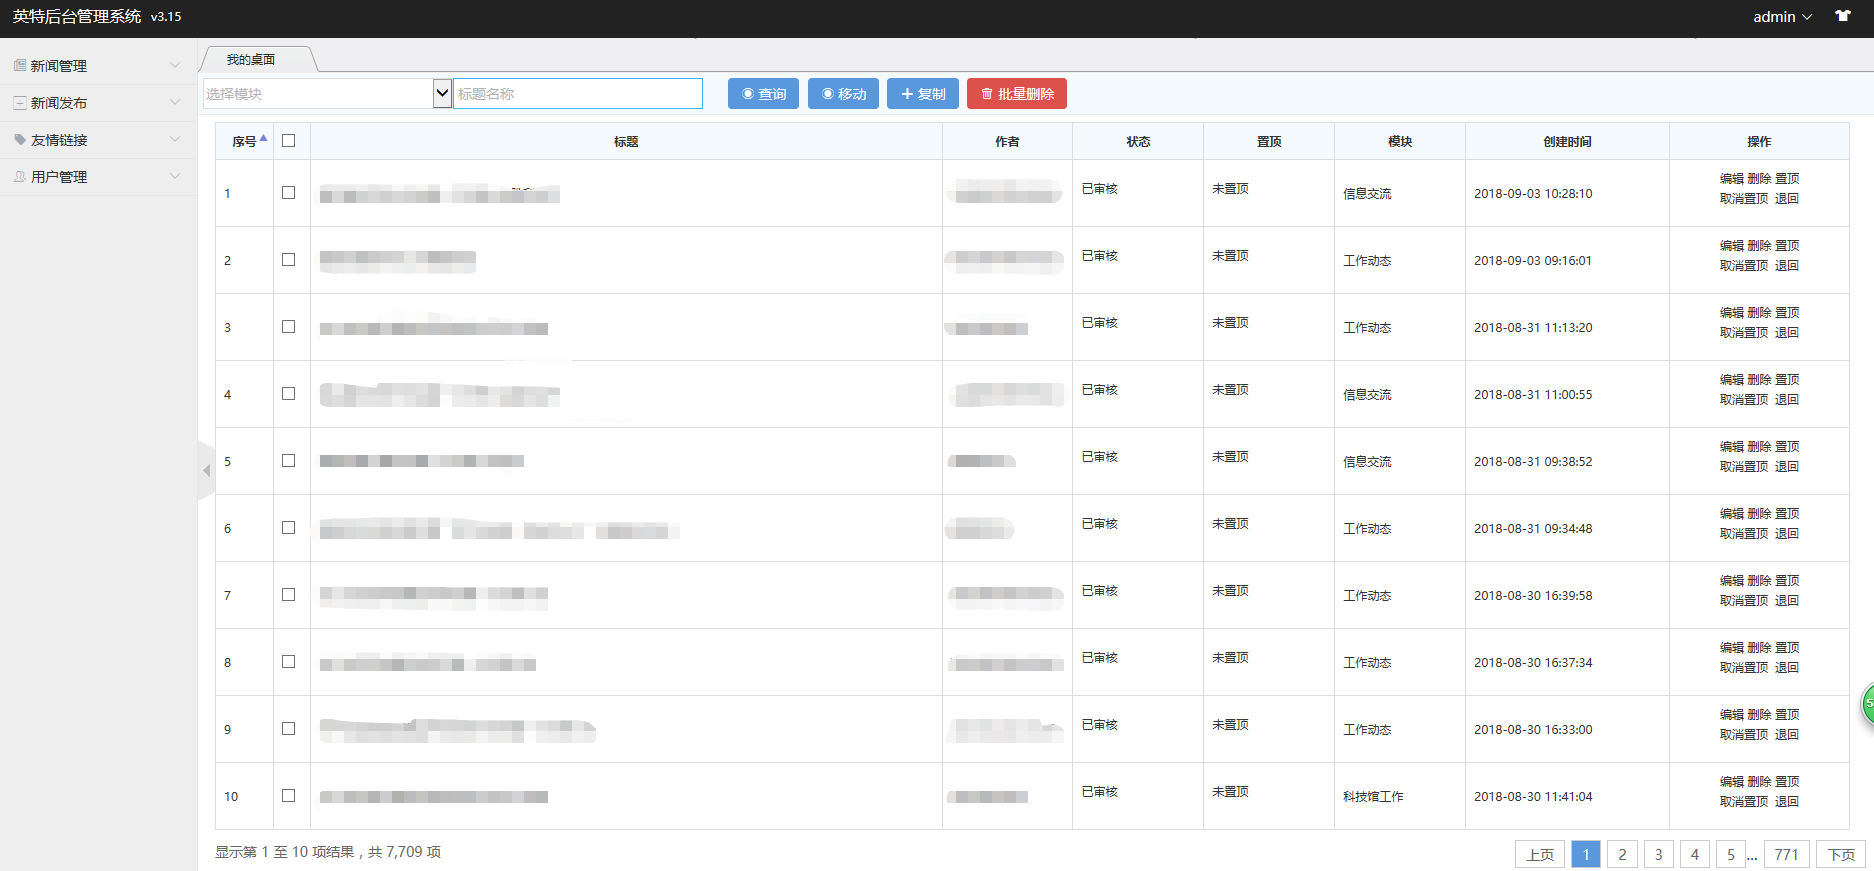Click the green floating badge on right edge
Screen dimensions: 1874x871
point(1867,703)
